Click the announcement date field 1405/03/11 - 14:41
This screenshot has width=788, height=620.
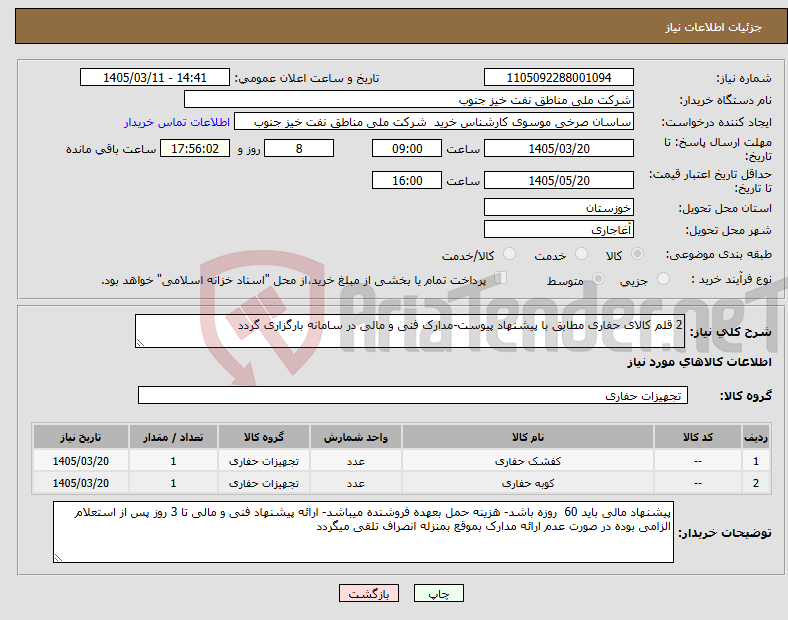click(x=155, y=77)
